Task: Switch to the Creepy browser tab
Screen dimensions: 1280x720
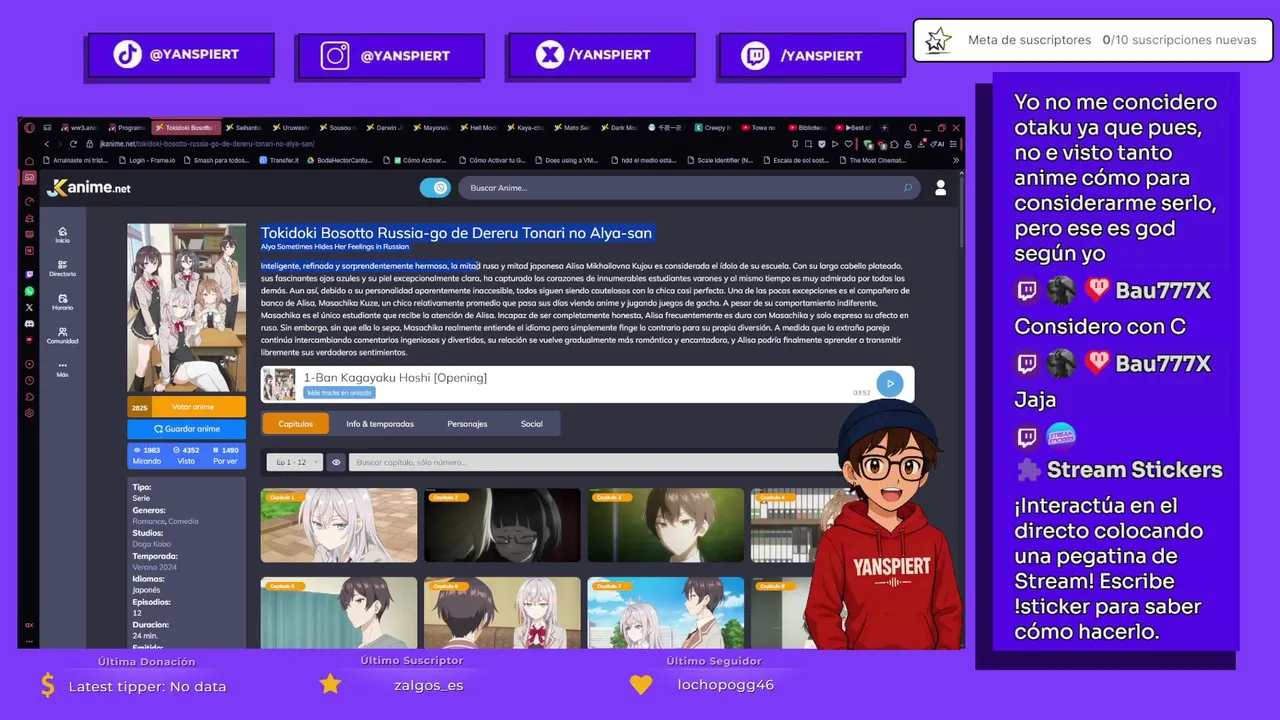Action: 712,128
